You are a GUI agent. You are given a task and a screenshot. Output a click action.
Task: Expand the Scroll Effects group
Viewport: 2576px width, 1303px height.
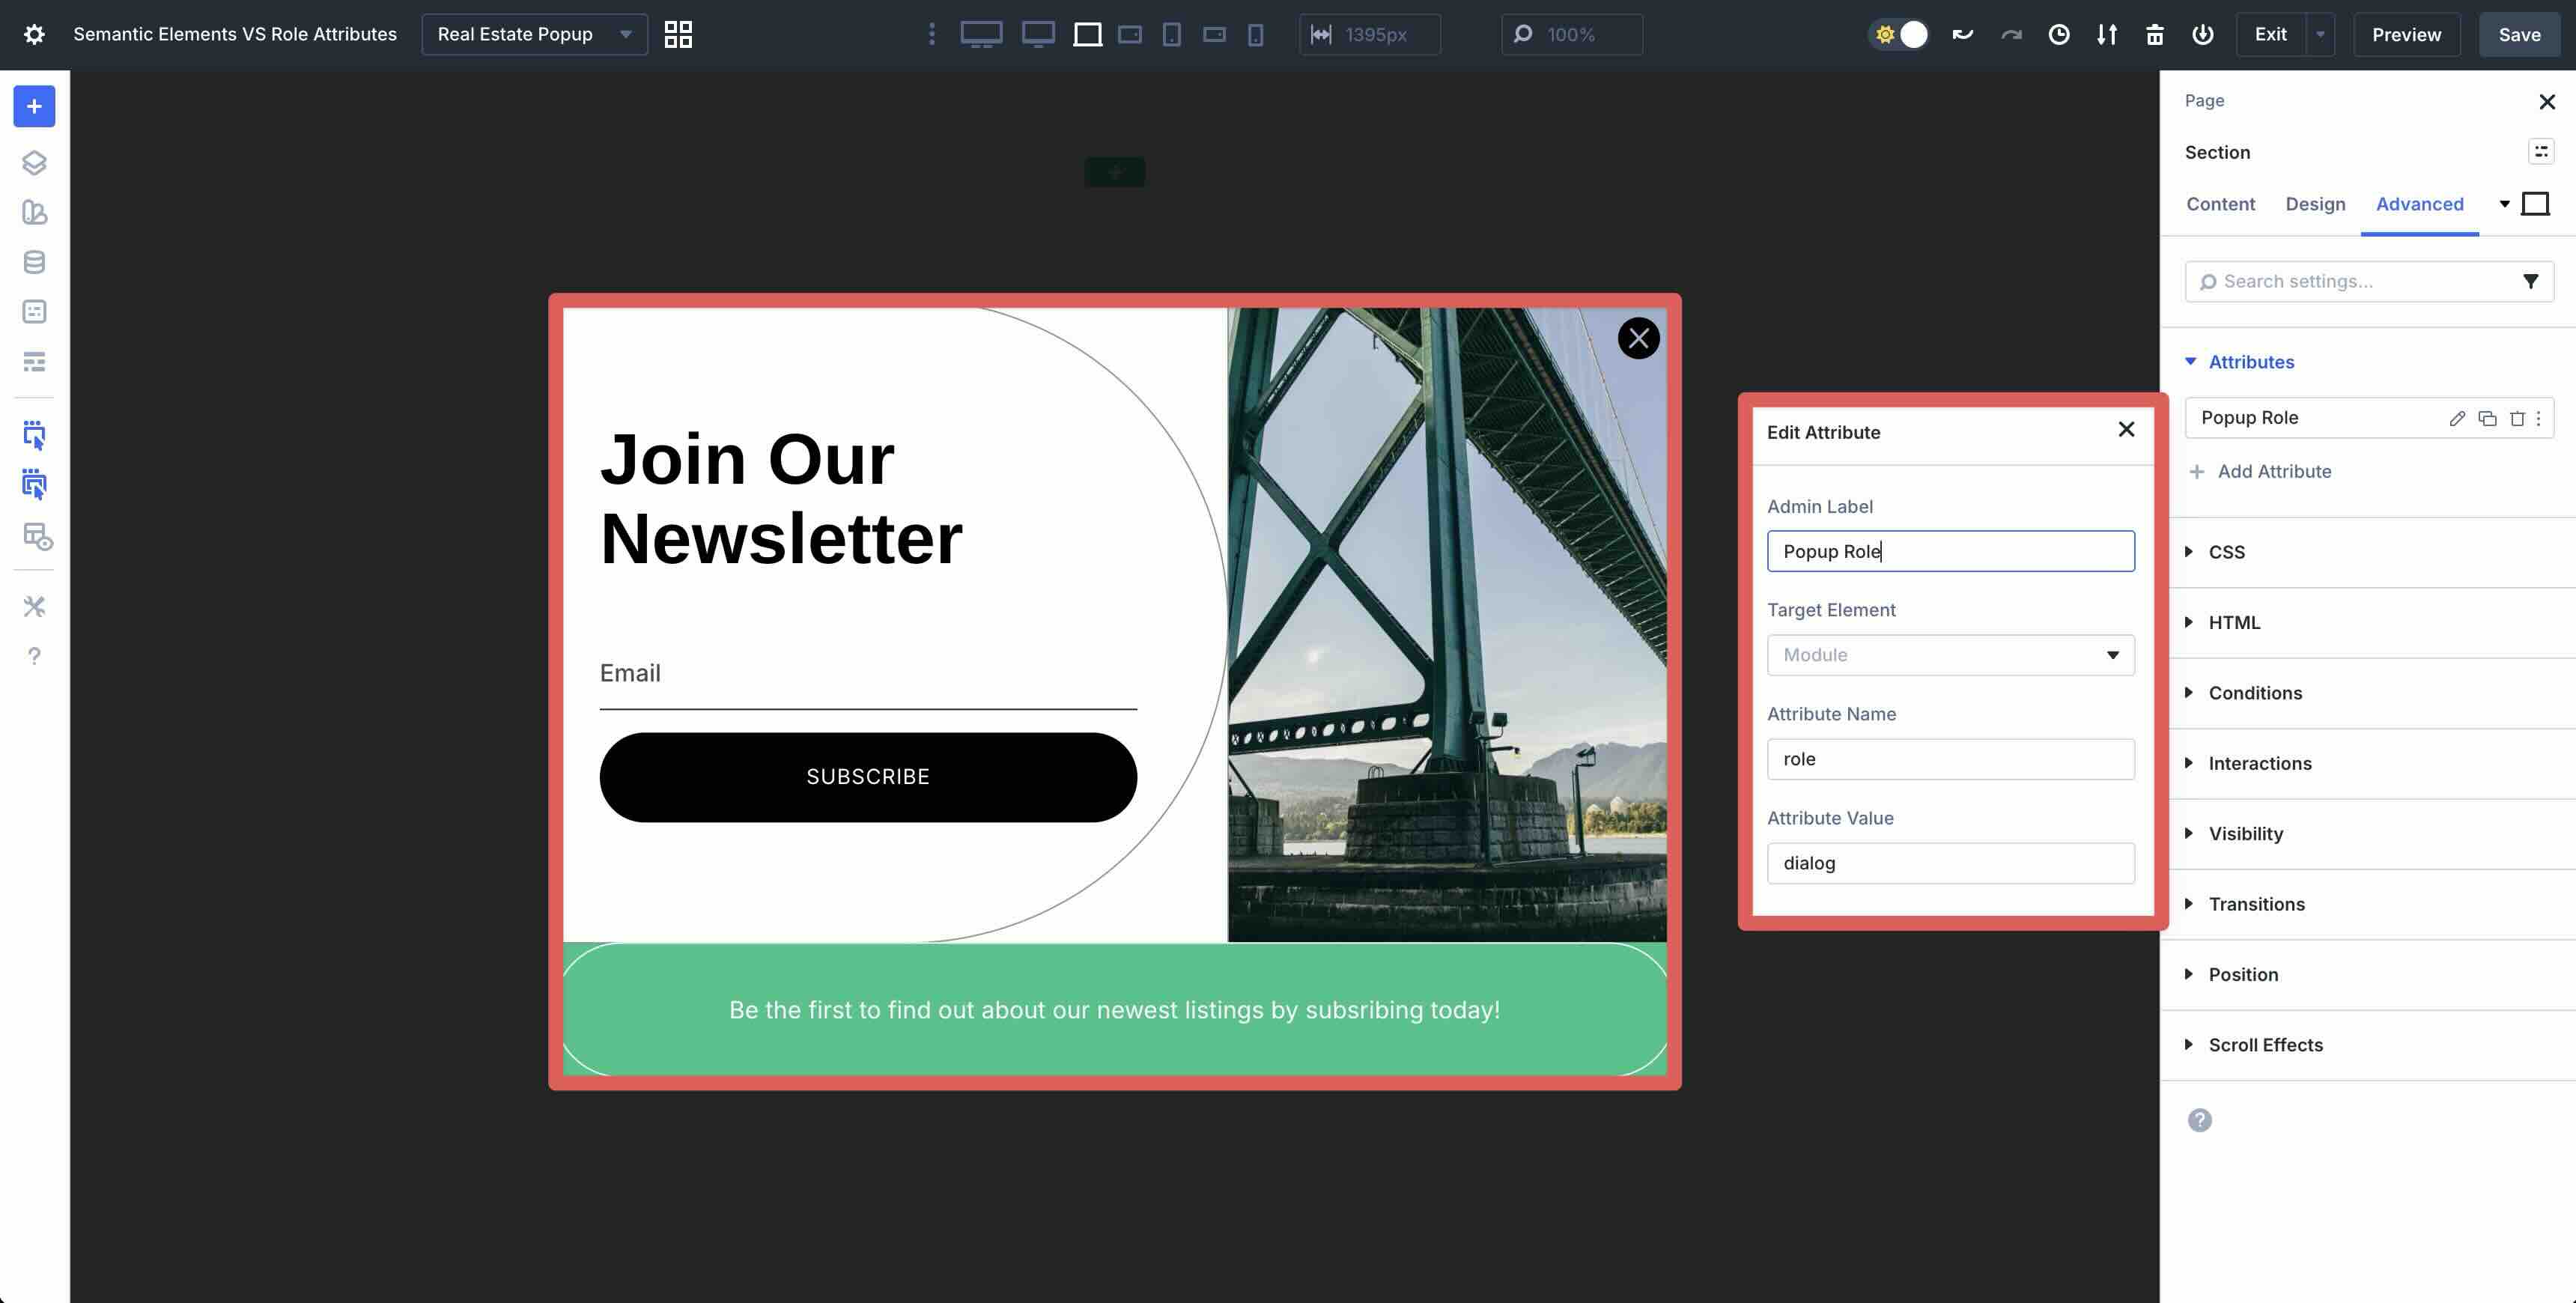coord(2265,1045)
